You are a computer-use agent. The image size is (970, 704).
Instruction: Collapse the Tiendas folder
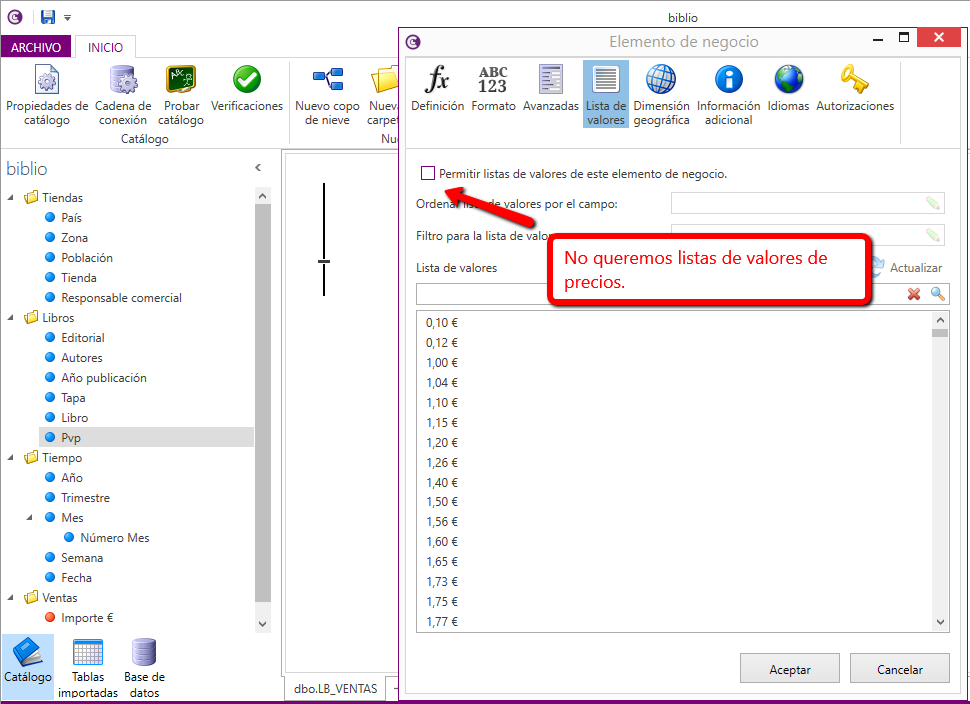click(11, 197)
